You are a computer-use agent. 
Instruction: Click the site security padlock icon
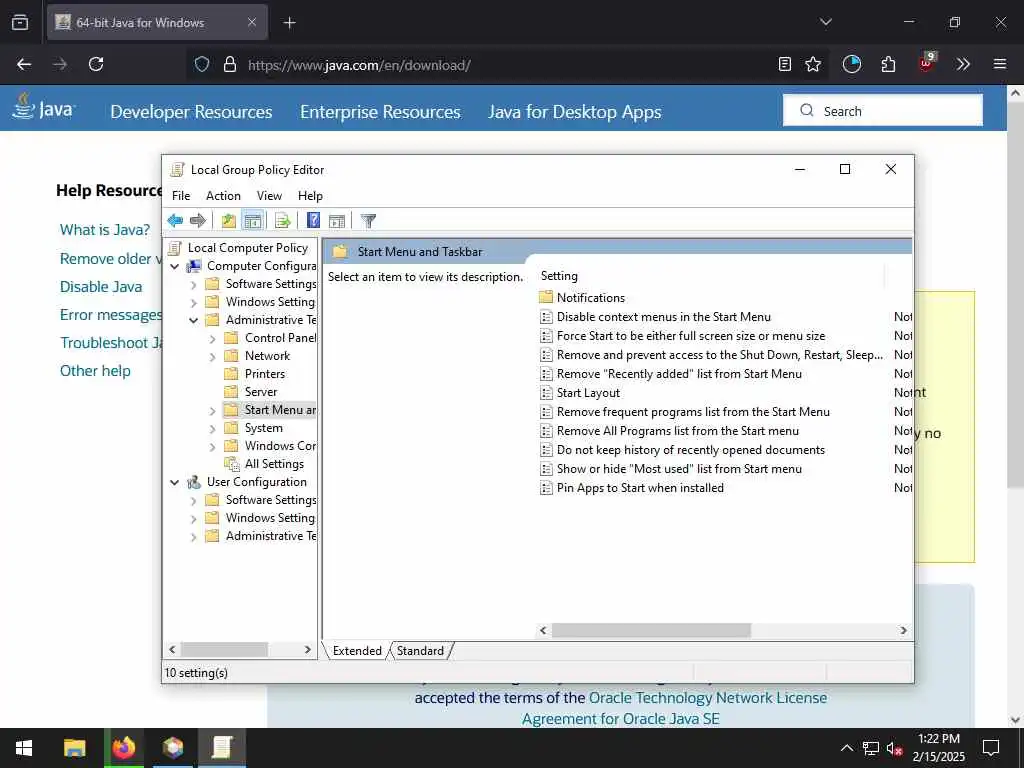[x=229, y=64]
